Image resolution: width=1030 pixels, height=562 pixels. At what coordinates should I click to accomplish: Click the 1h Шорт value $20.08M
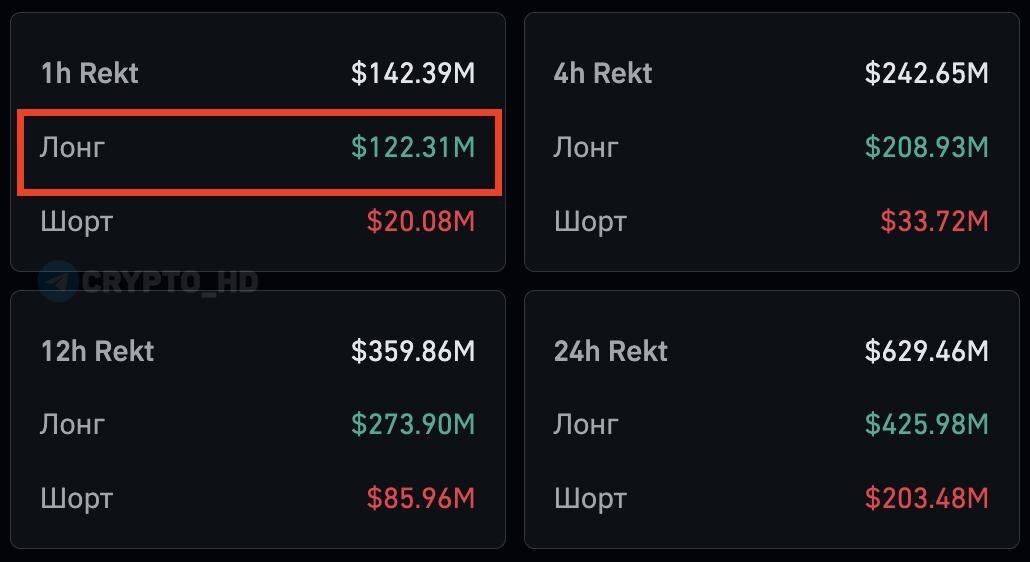[x=420, y=221]
